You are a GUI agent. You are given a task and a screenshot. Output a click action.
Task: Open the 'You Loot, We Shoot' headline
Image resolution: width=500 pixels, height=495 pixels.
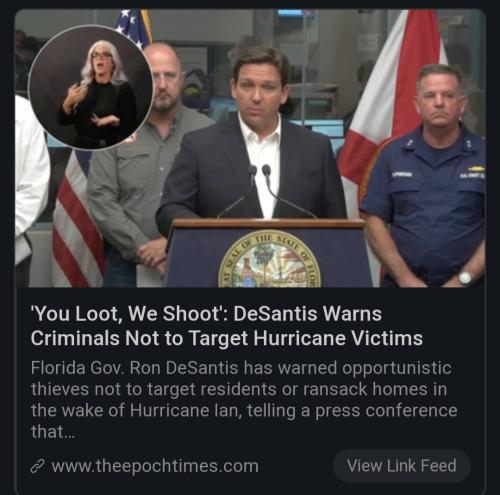[227, 326]
